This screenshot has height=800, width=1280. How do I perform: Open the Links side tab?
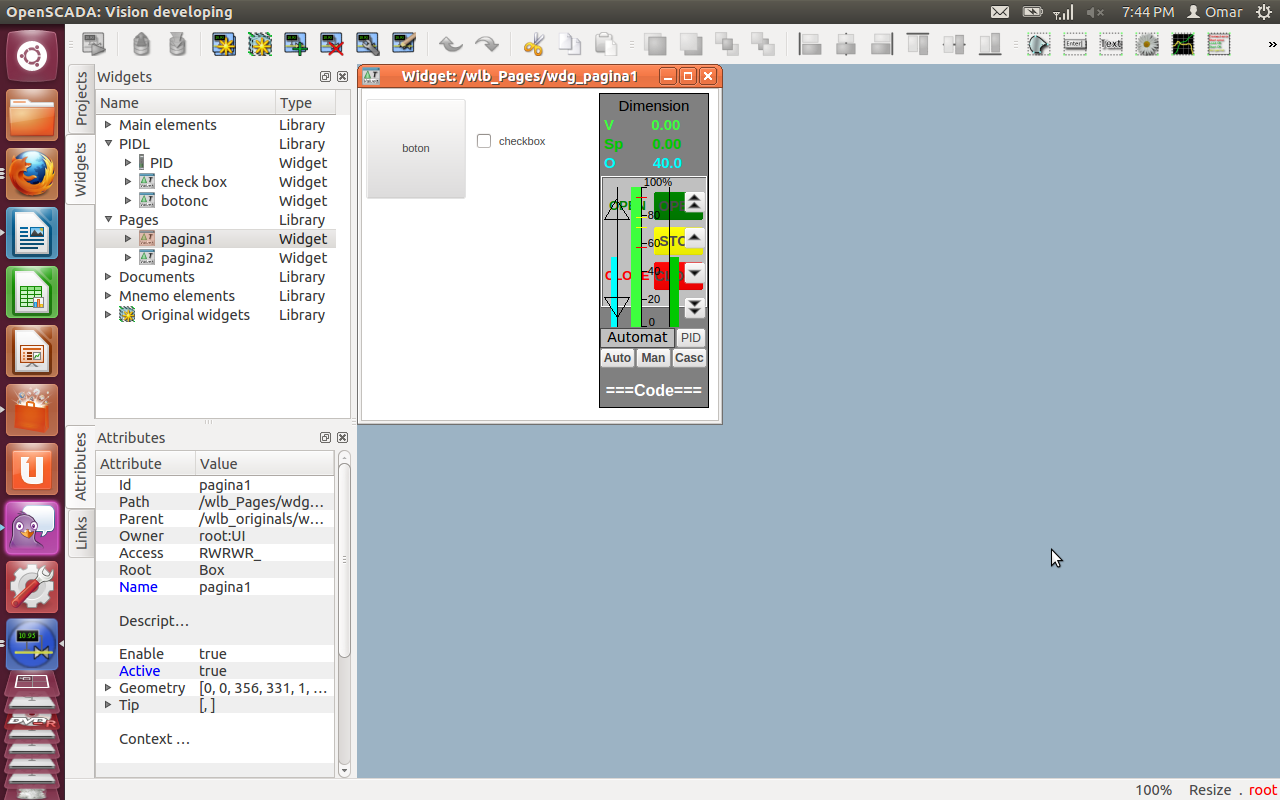(x=81, y=532)
